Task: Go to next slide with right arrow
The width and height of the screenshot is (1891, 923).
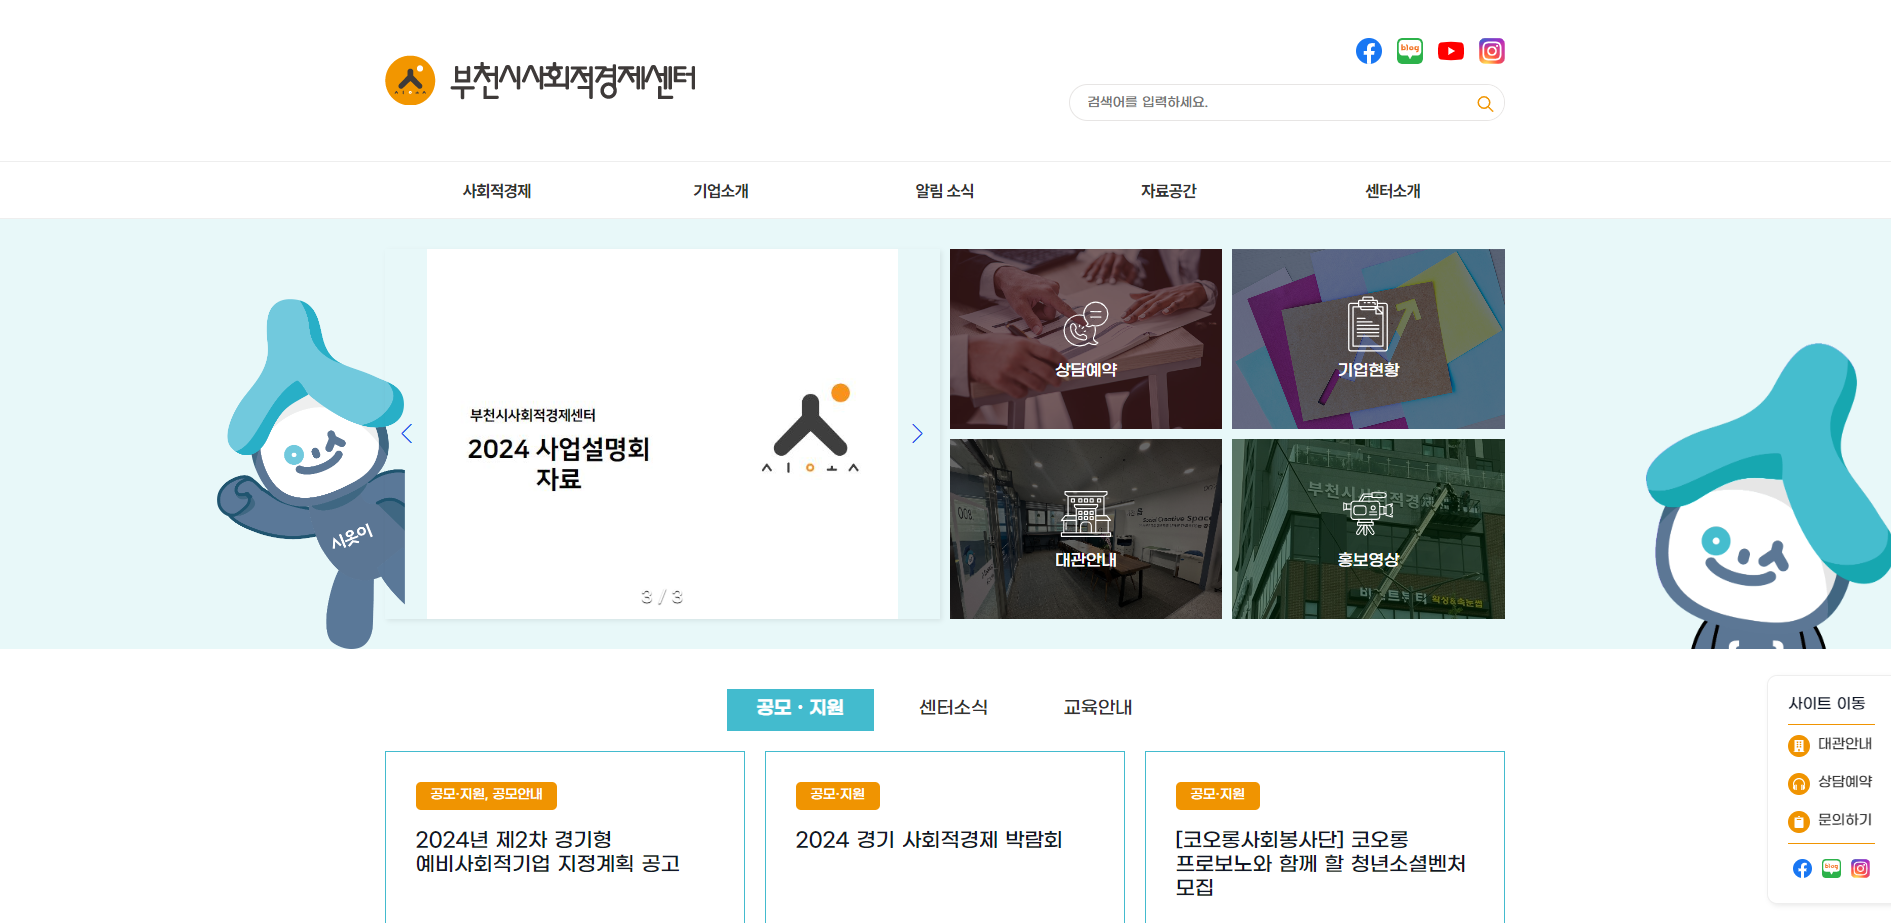Action: tap(917, 433)
